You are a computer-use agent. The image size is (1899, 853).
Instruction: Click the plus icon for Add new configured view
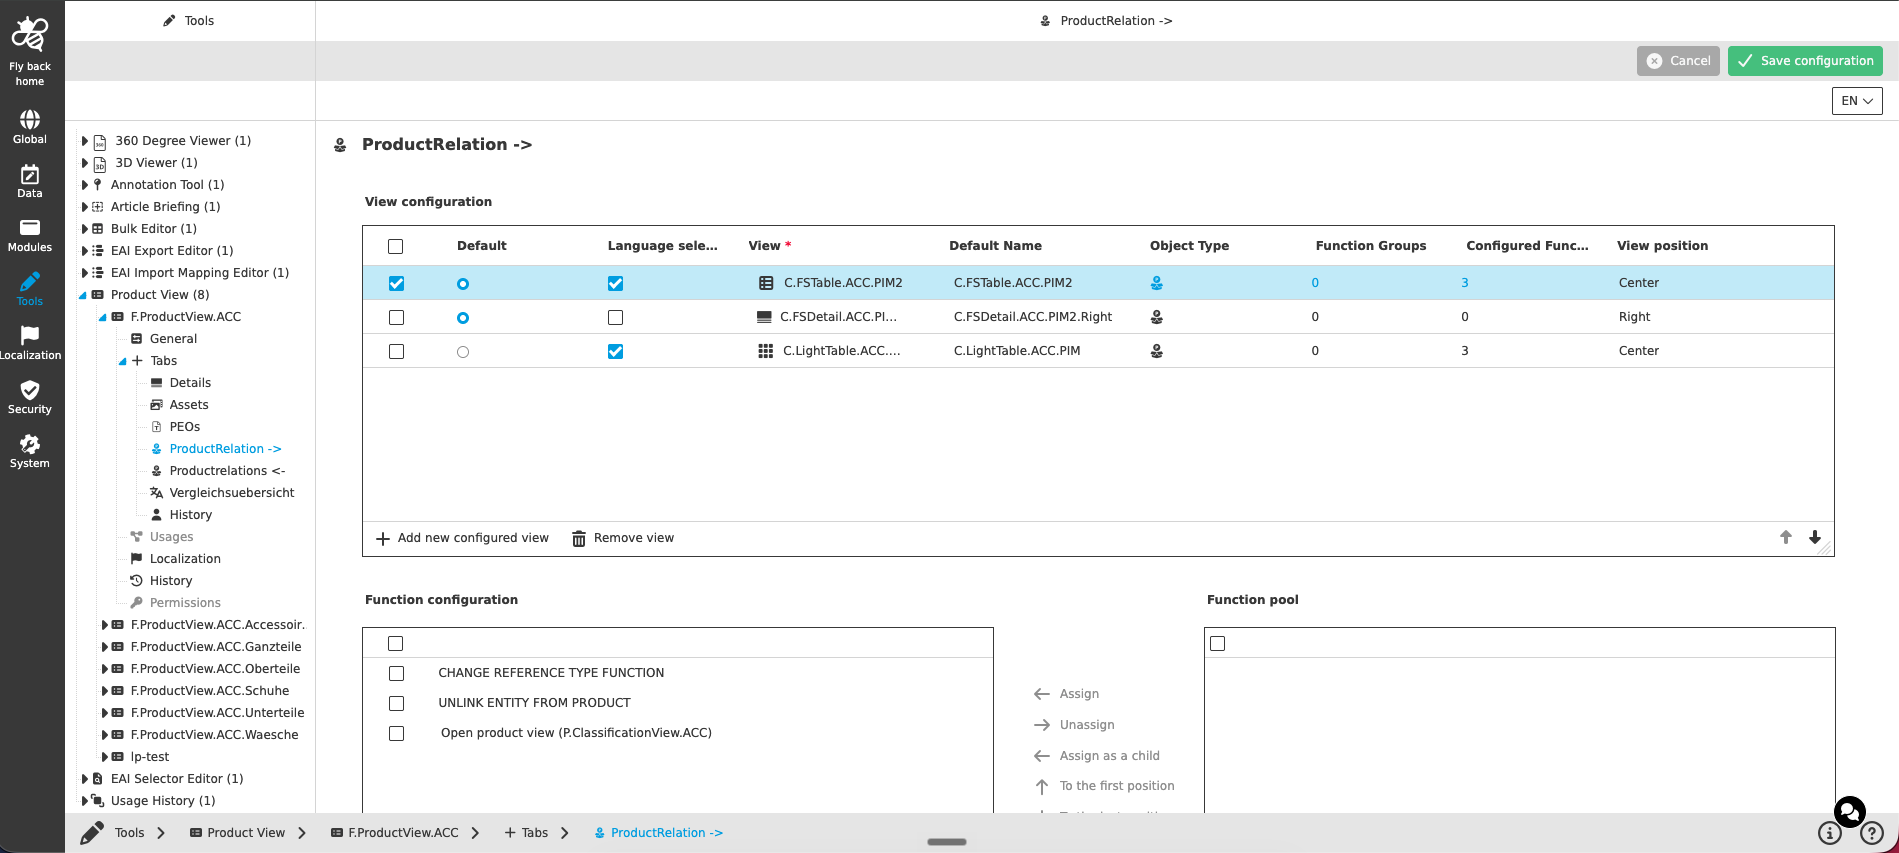point(383,539)
